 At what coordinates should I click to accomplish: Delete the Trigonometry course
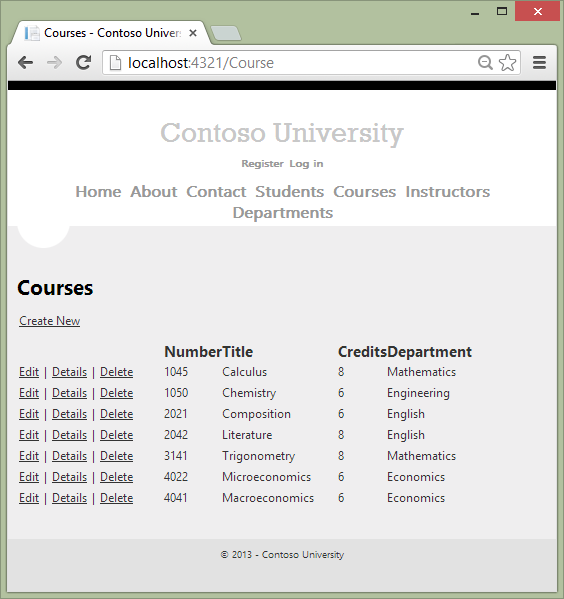117,456
